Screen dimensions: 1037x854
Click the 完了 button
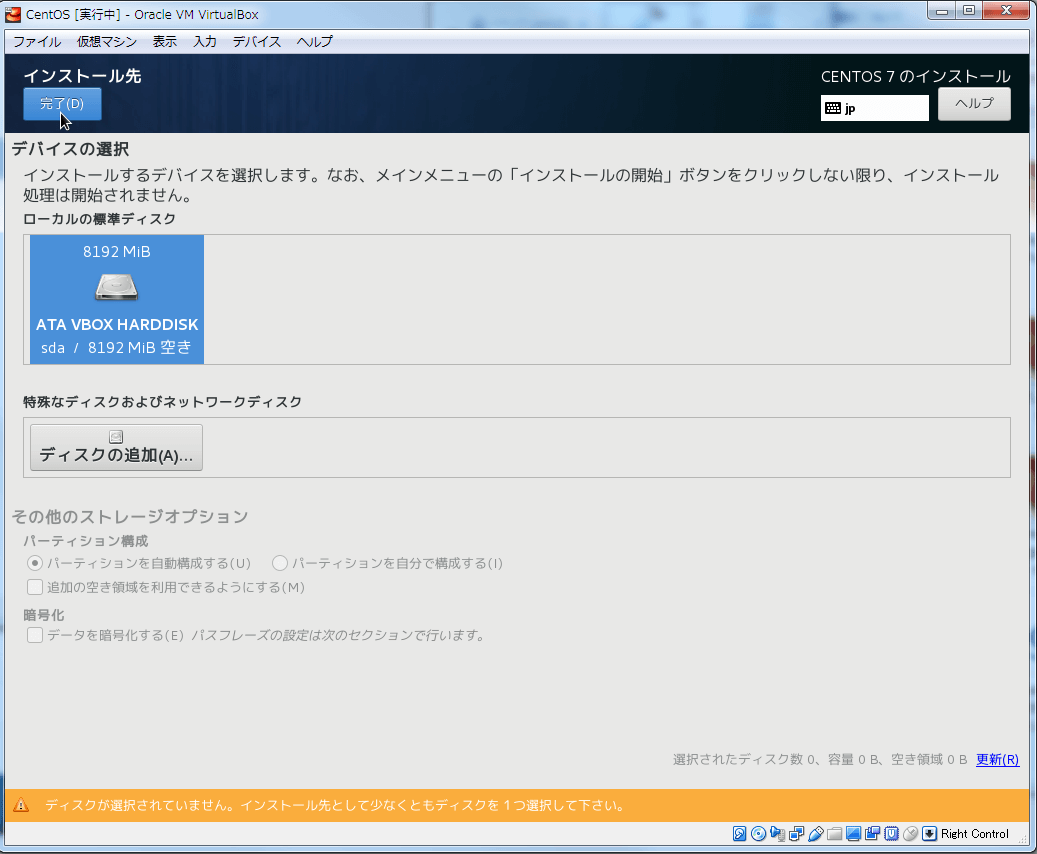(62, 103)
